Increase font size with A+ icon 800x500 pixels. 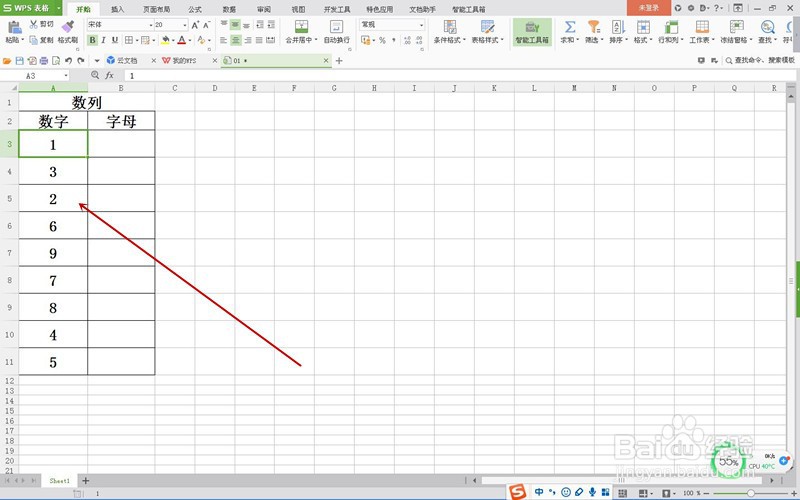195,24
